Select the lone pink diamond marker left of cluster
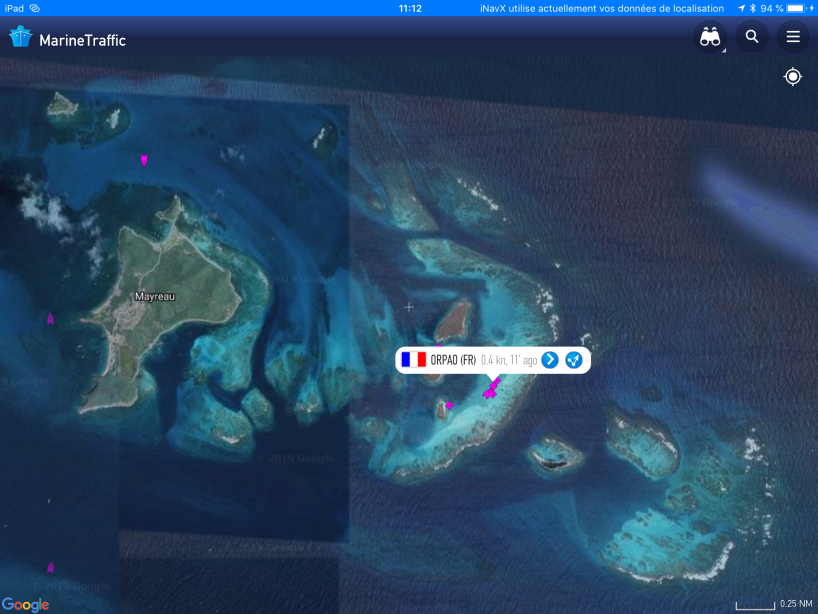 [x=449, y=405]
